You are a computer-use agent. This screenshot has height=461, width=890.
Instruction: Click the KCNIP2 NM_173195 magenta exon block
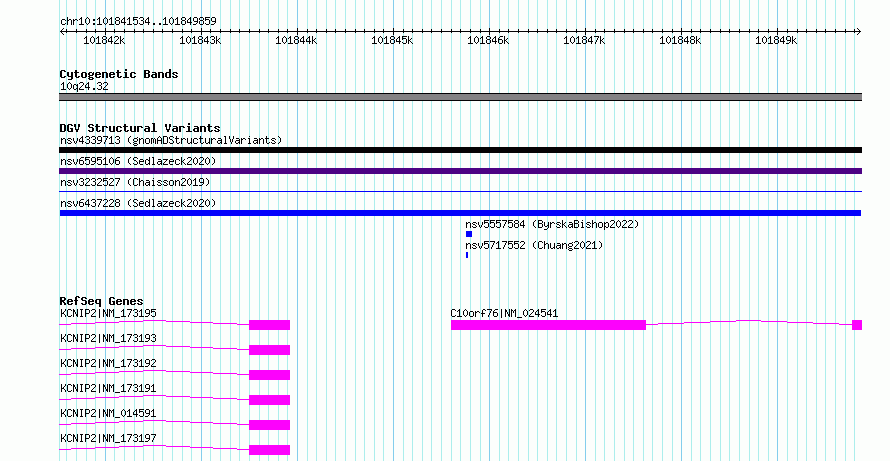[x=270, y=325]
